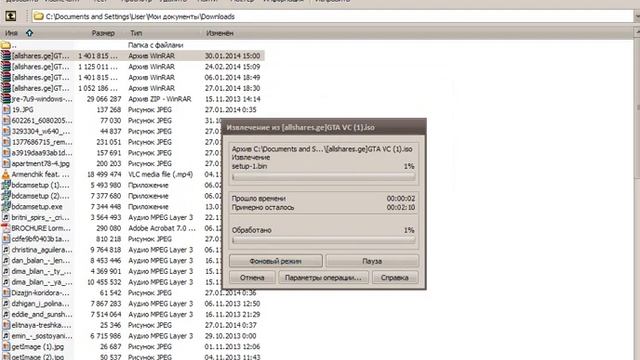Image resolution: width=640 pixels, height=360 pixels.
Task: Click the ZIP icon of jre-7u9-windows
Action: coord(6,98)
